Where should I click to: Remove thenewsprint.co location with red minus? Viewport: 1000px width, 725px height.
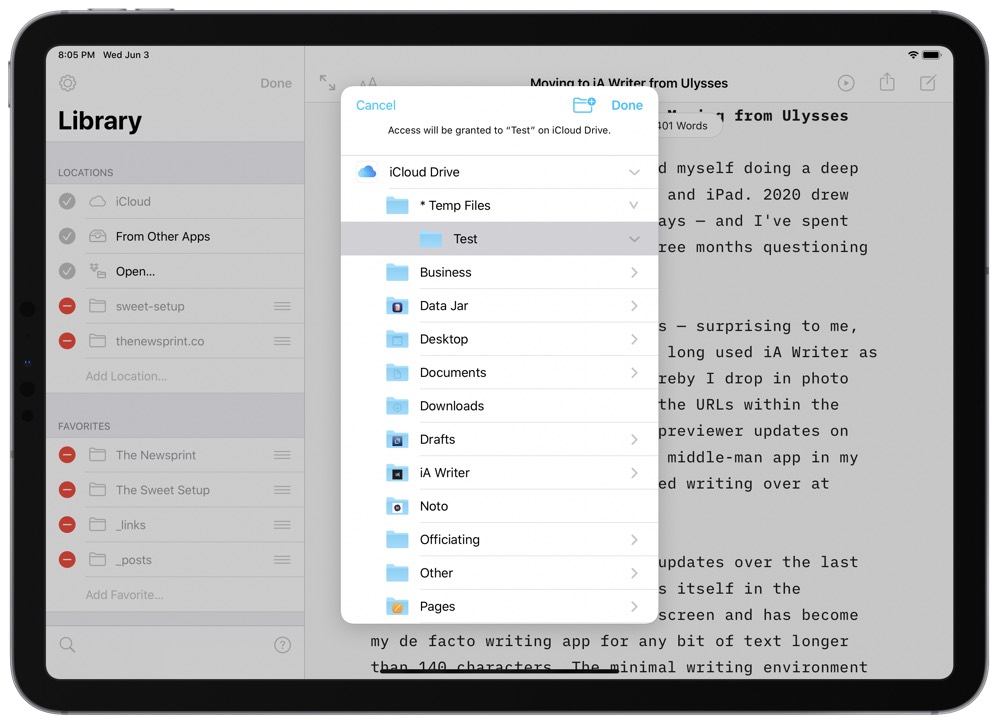(67, 341)
